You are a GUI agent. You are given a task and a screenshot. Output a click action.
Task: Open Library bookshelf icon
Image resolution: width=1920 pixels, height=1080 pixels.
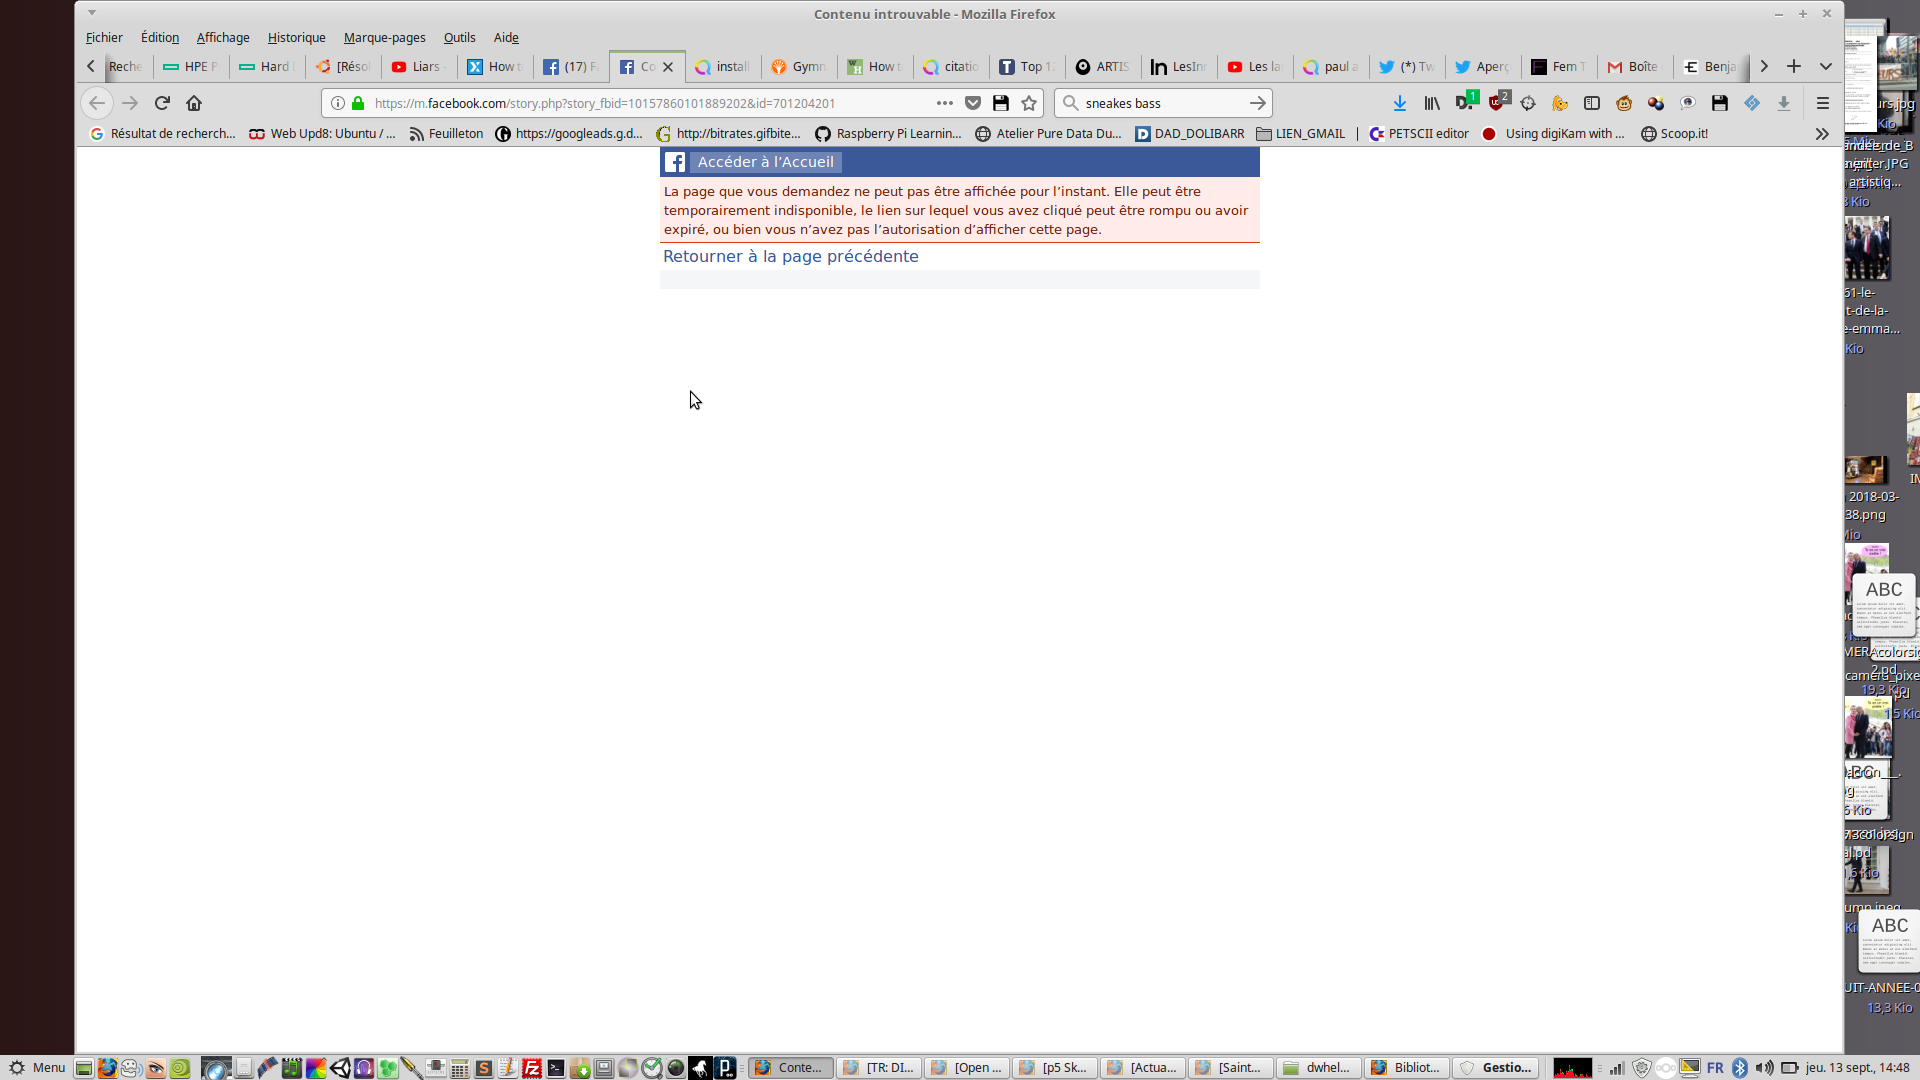click(1432, 103)
